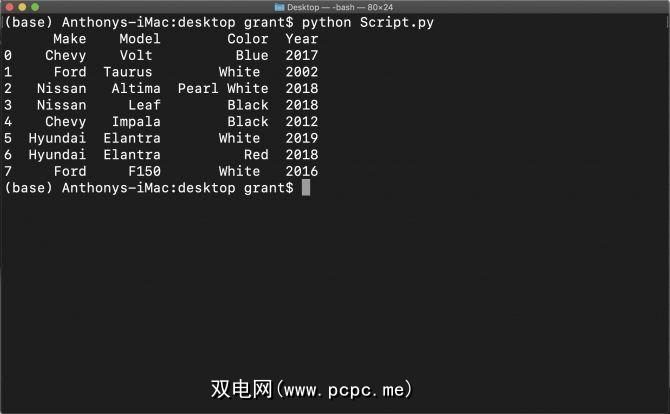Screen dimensions: 670x414
Task: Click 'Black' in the Leaf row
Action: [x=248, y=105]
